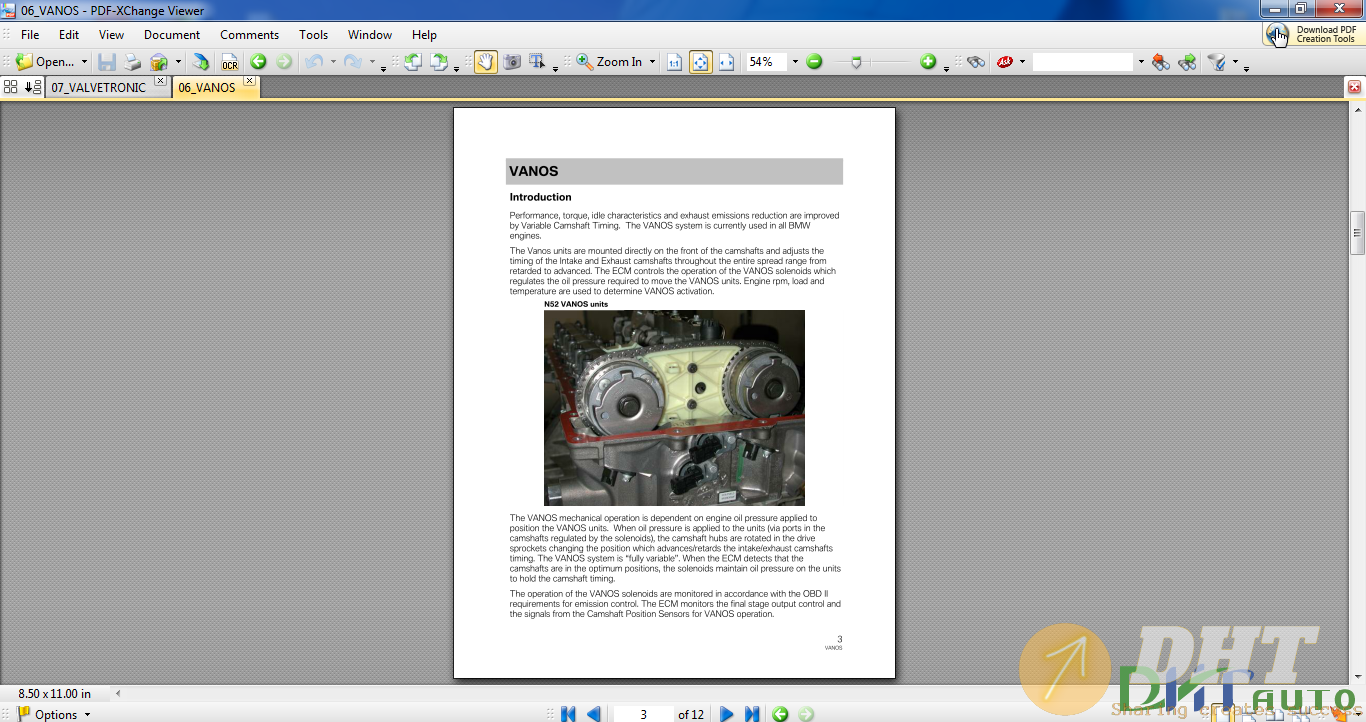Open the Tools menu
This screenshot has width=1366, height=722.
(314, 34)
